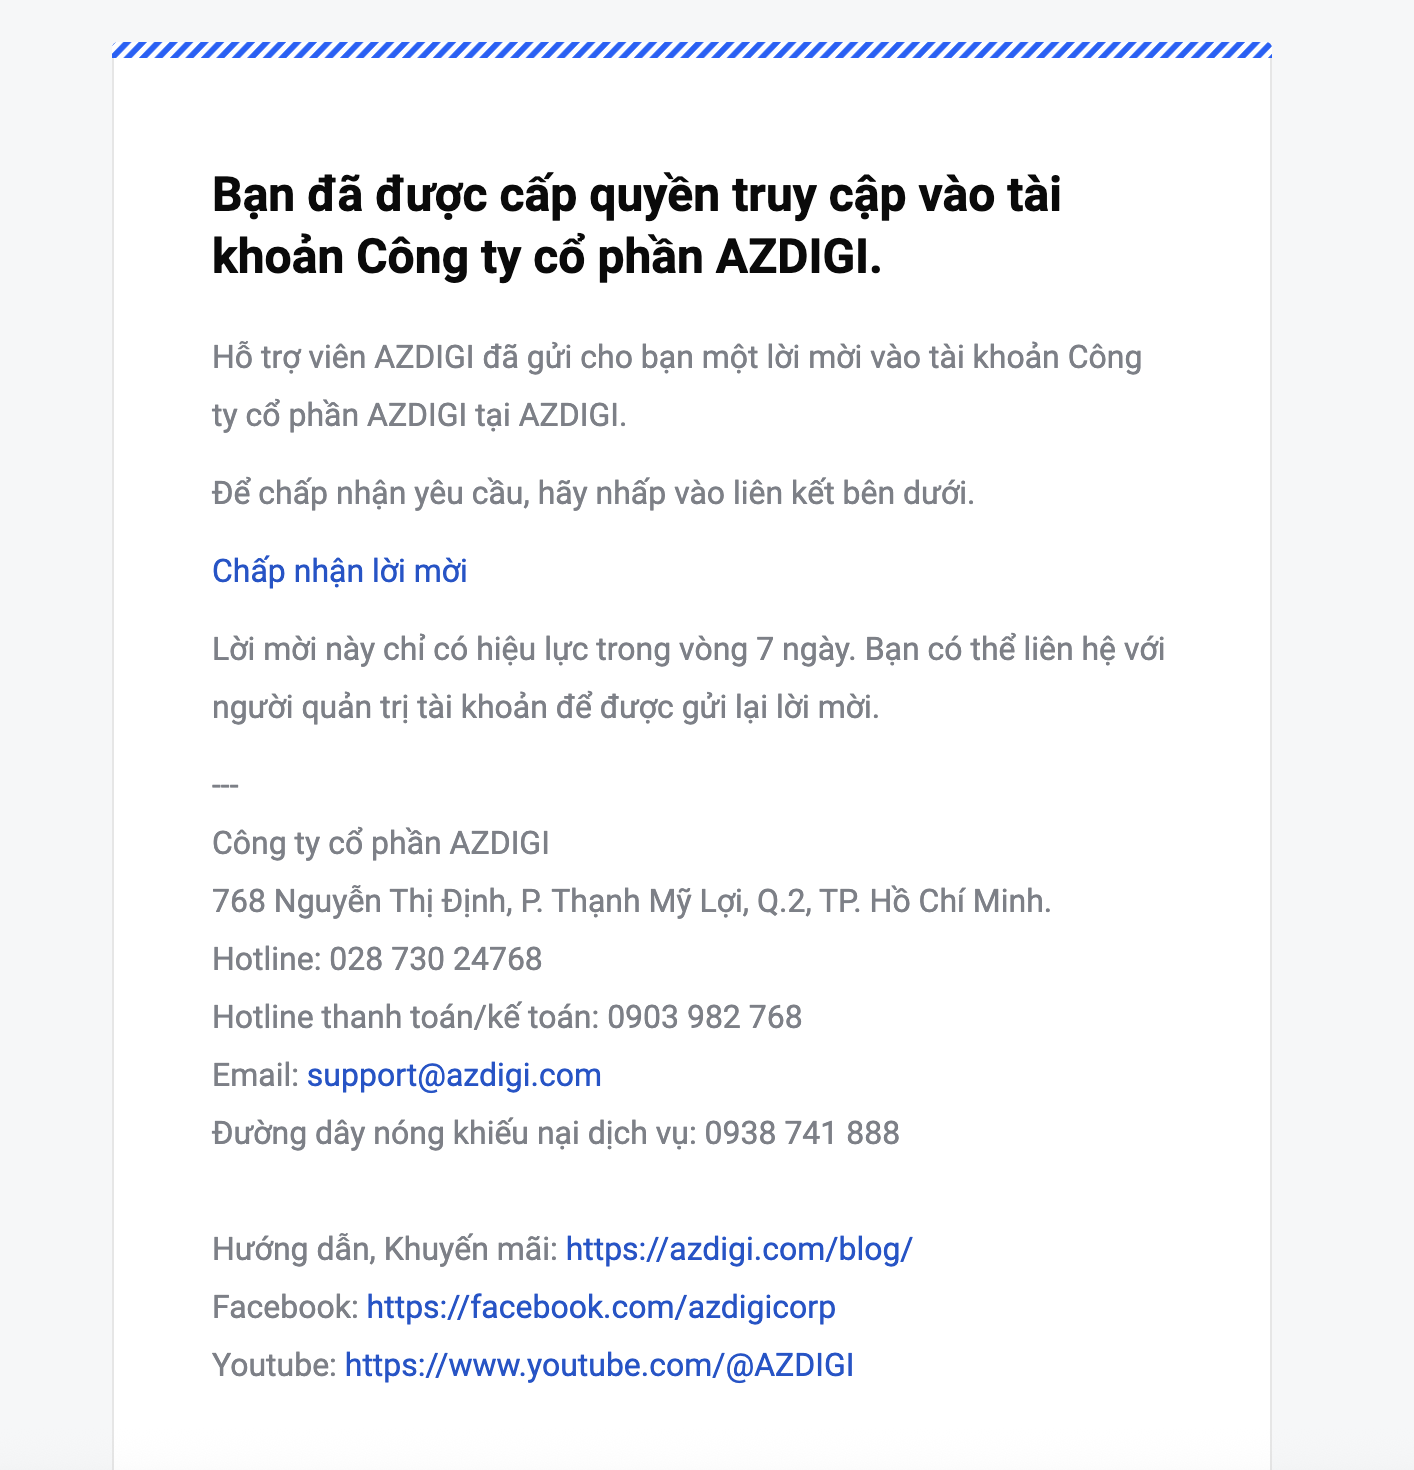
Task: Click the "Để chấp nhận yêu cầu" sentence
Action: click(x=593, y=493)
